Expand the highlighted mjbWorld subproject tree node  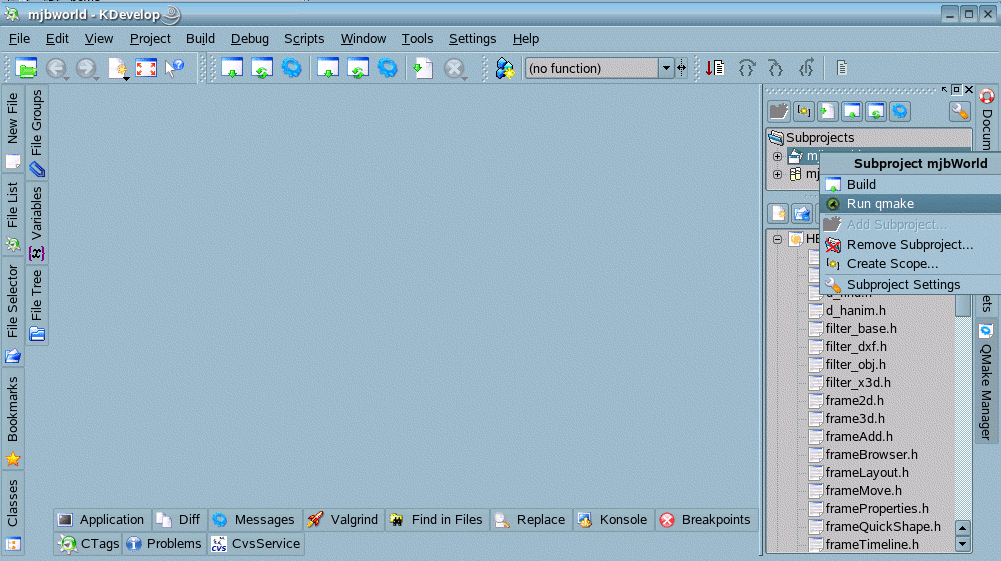(777, 156)
